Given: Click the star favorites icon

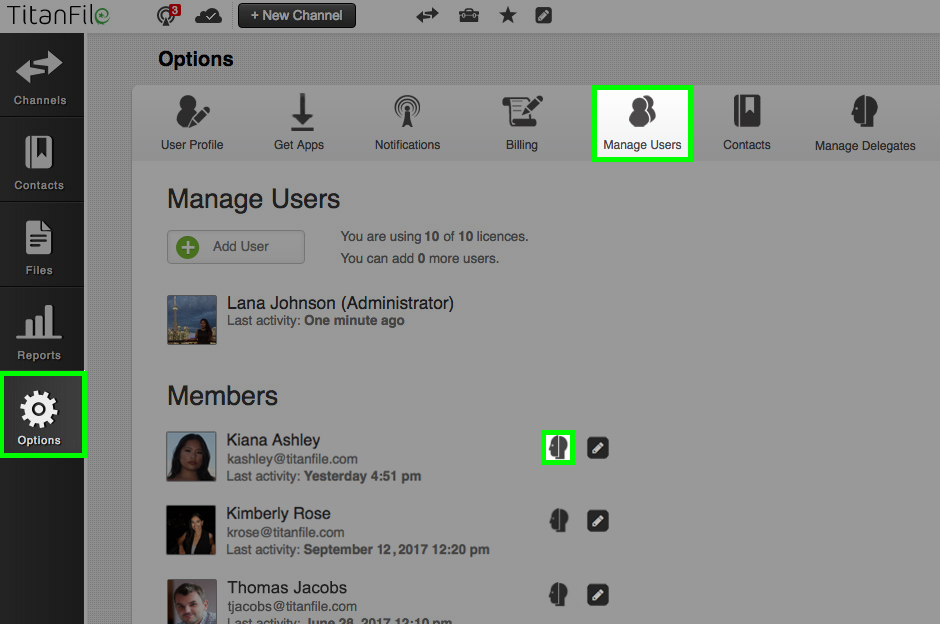Looking at the screenshot, I should (x=507, y=15).
